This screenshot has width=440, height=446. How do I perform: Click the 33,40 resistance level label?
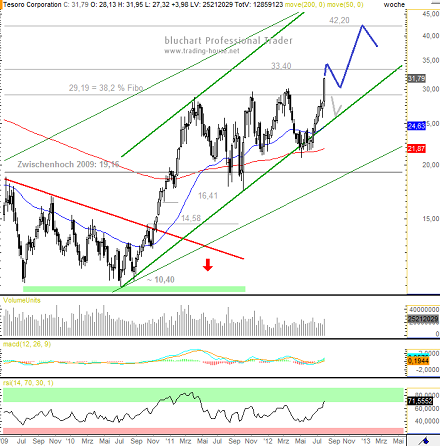point(281,66)
